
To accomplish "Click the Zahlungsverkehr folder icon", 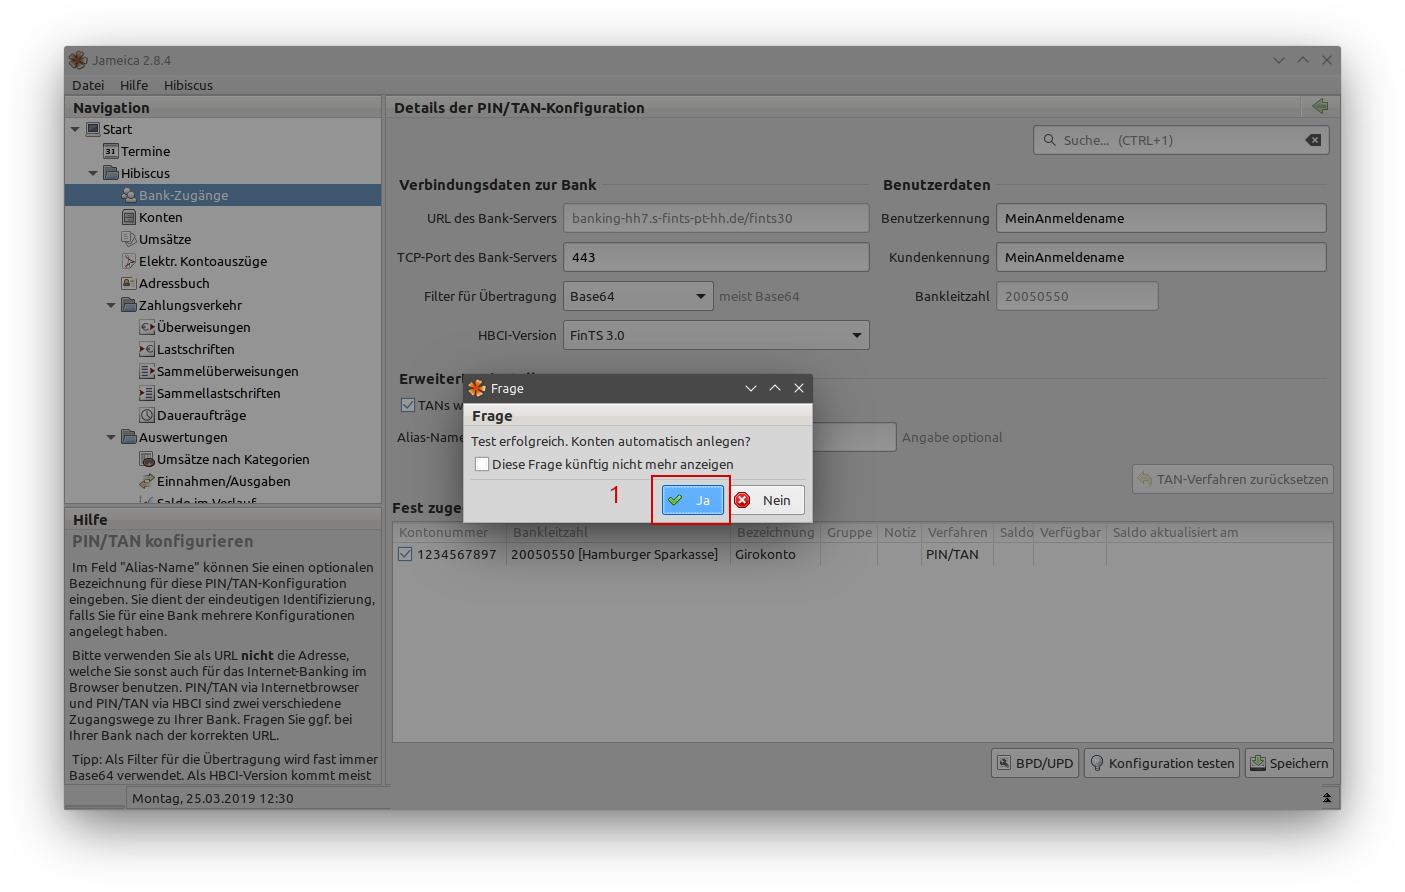I will pos(129,305).
